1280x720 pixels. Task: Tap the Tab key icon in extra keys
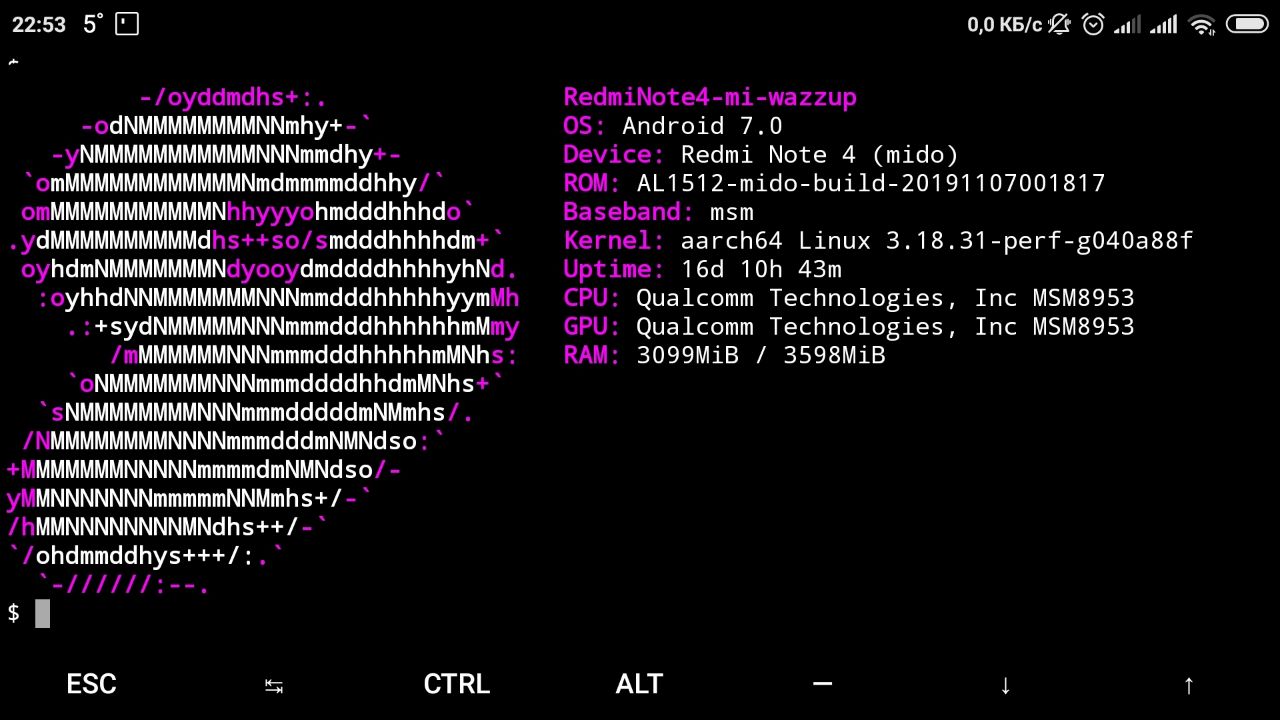274,685
